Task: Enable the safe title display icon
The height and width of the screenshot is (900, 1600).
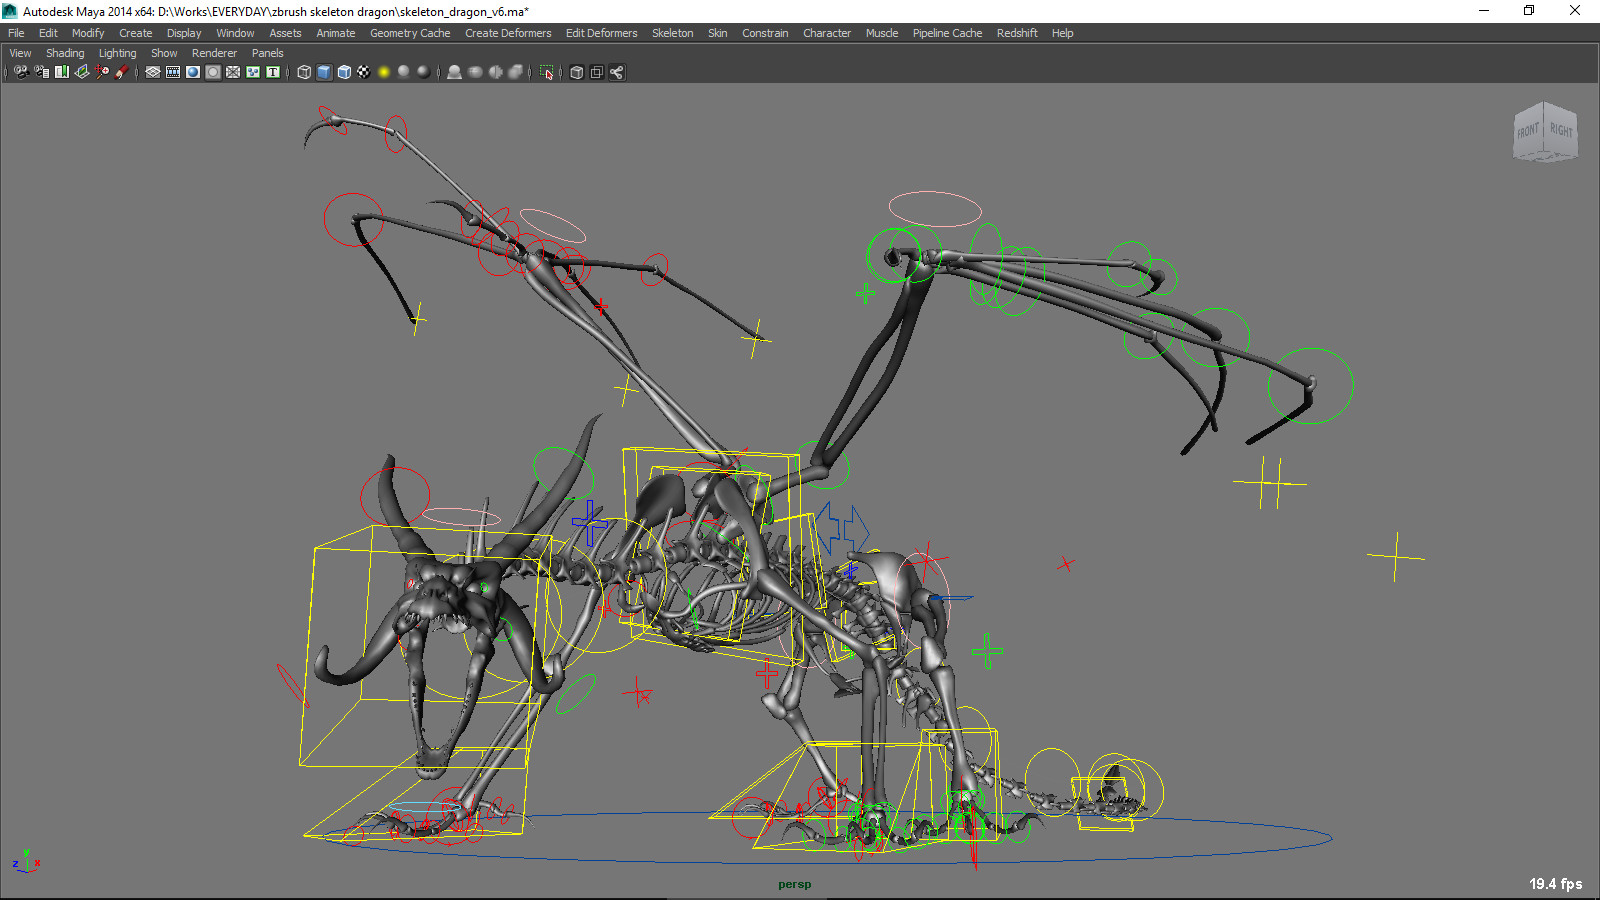Action: [272, 72]
